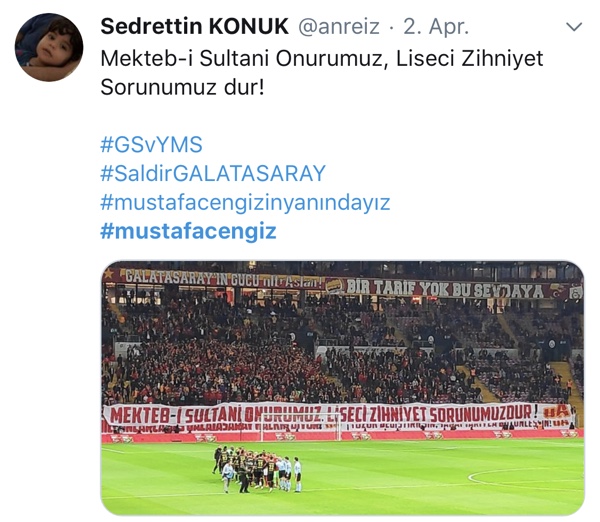Open the #SaldirGALATASARAY hashtag
The image size is (600, 522).
213,173
